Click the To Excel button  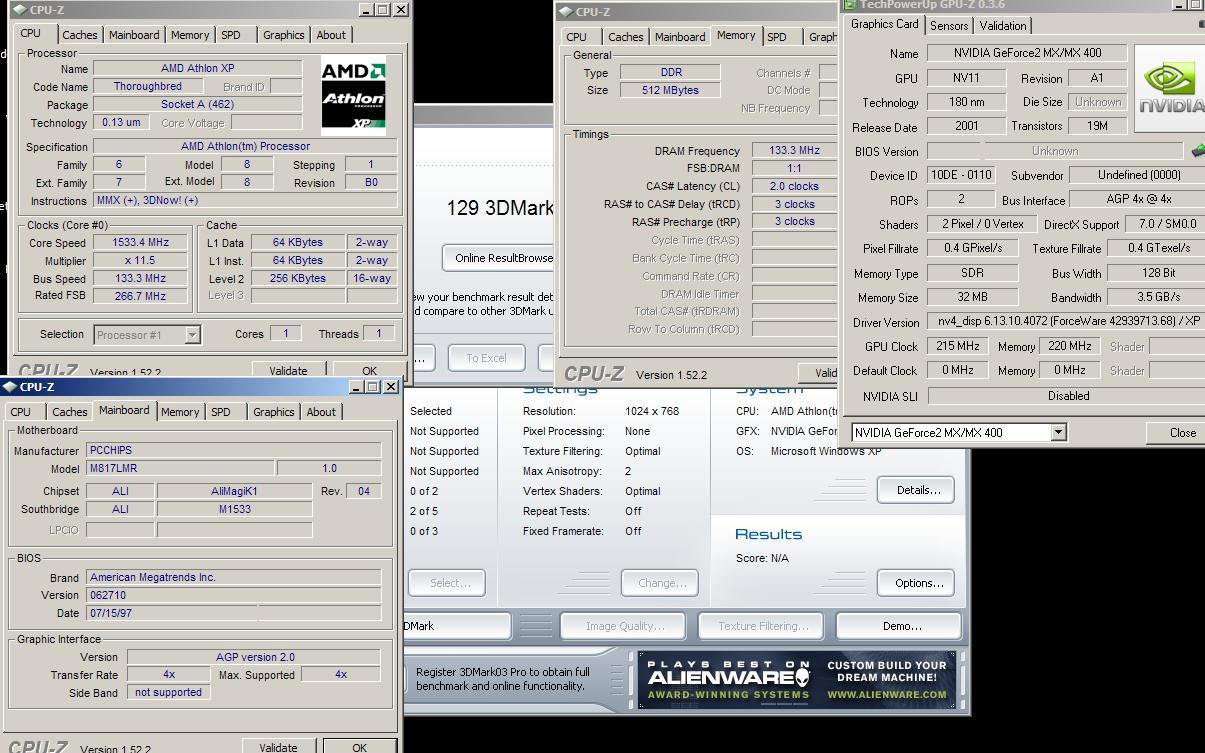tap(486, 358)
